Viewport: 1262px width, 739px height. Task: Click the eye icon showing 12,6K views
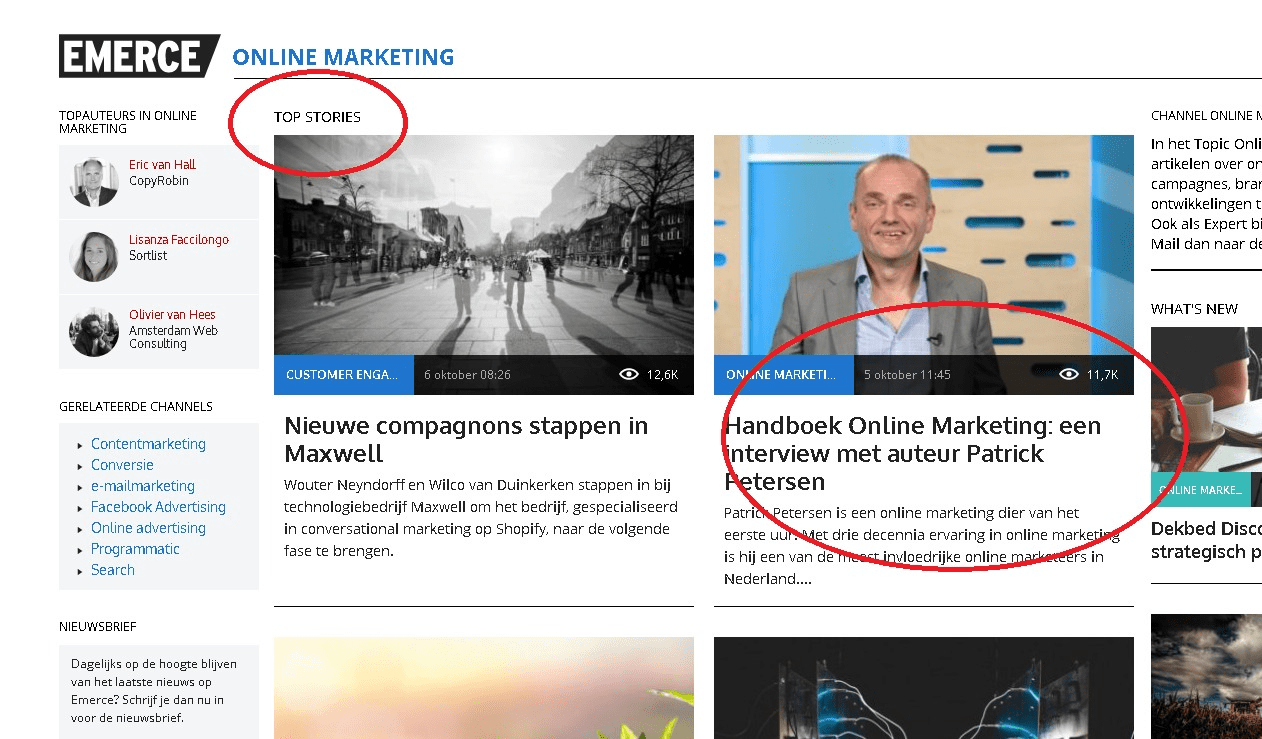pos(629,375)
